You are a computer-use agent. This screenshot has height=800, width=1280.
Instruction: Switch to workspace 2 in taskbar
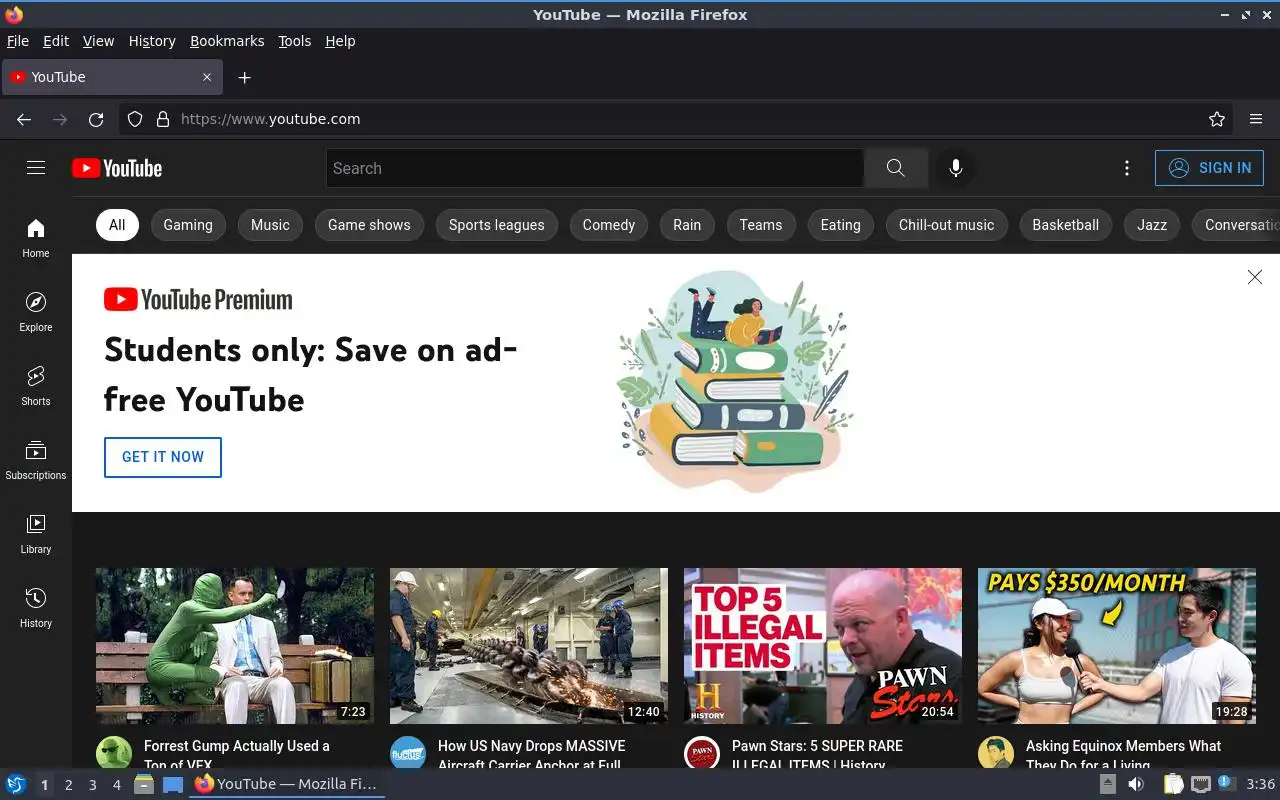coord(68,785)
